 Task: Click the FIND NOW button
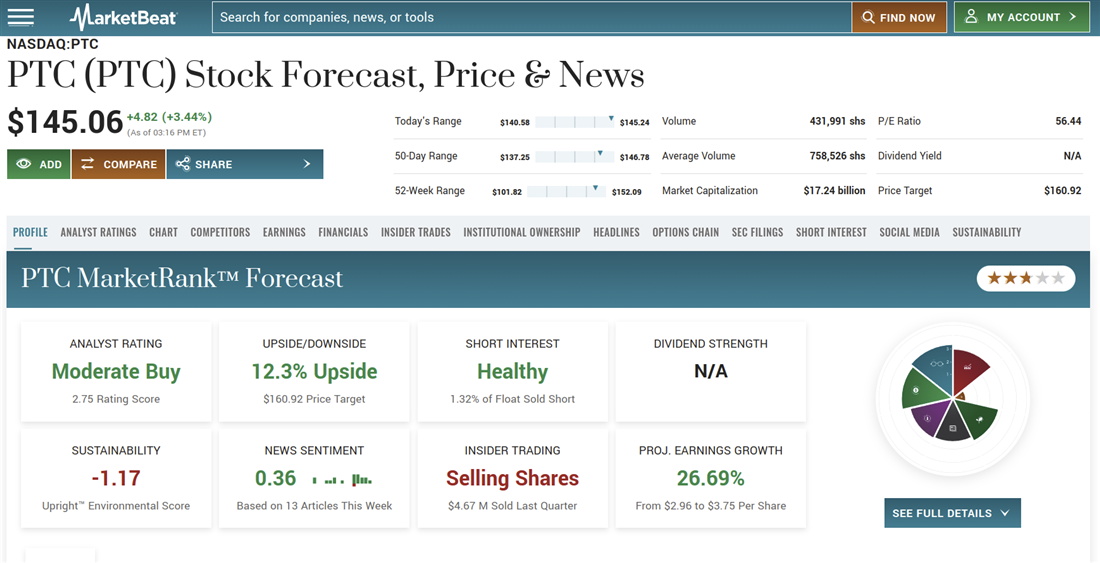pos(899,18)
